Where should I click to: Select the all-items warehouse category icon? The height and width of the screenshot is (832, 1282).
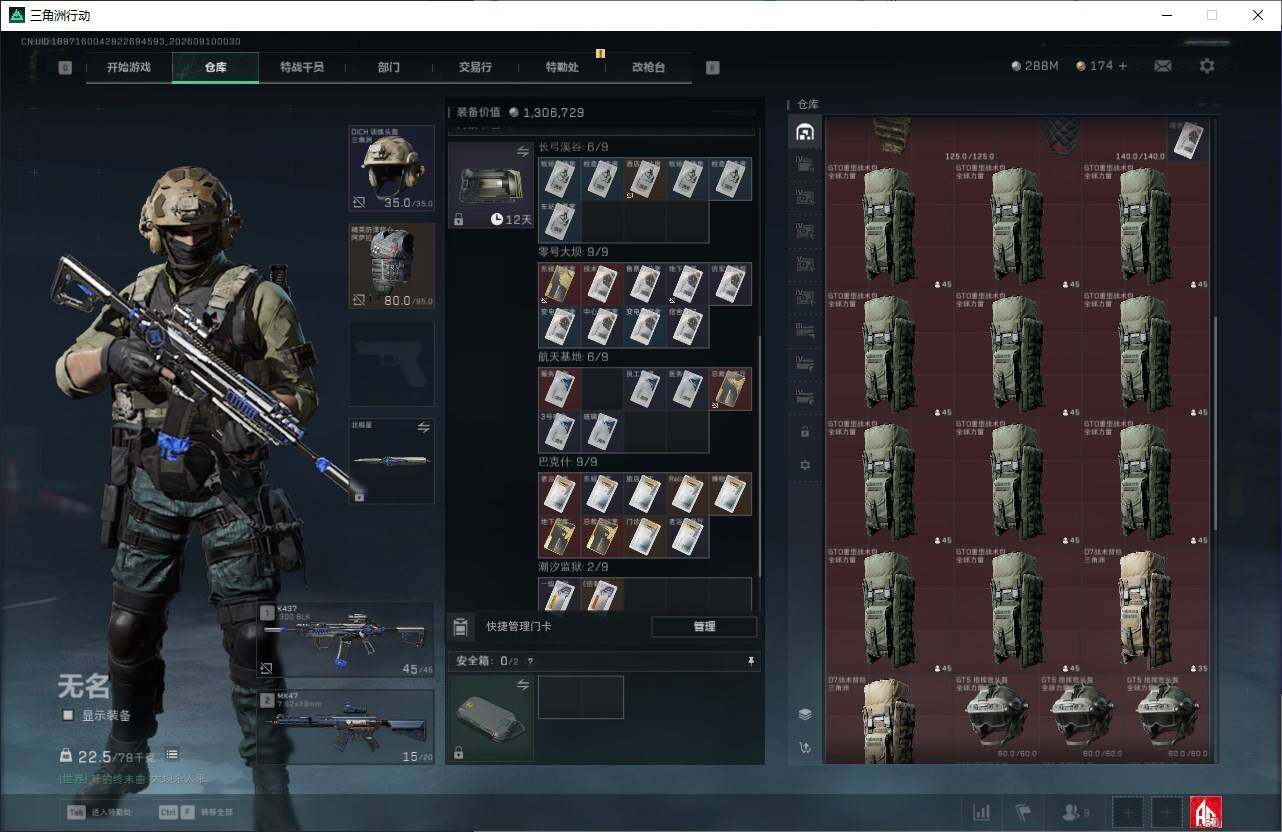(x=804, y=131)
